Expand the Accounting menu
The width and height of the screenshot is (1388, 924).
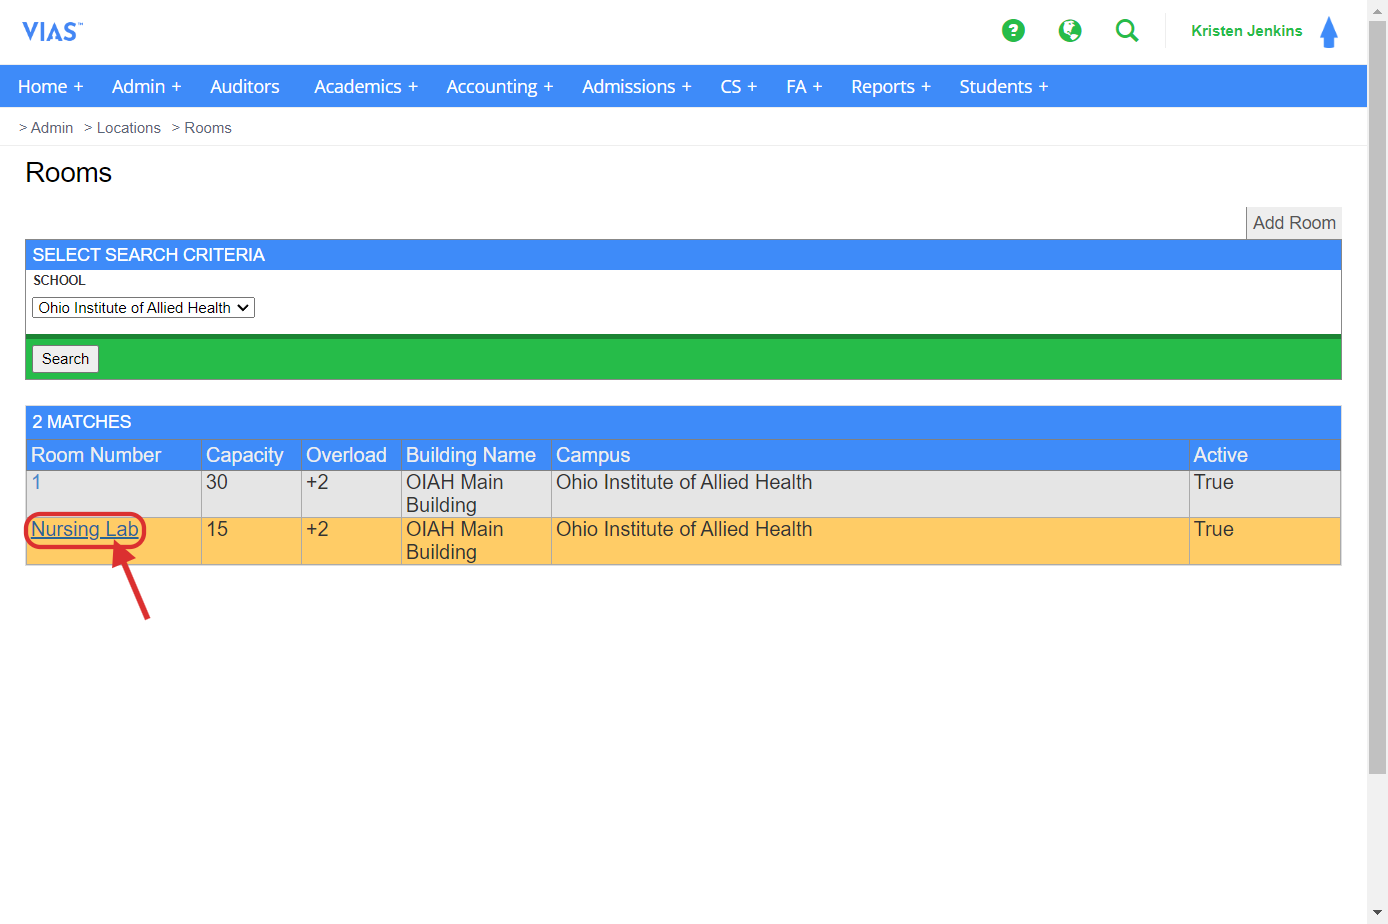coord(499,87)
